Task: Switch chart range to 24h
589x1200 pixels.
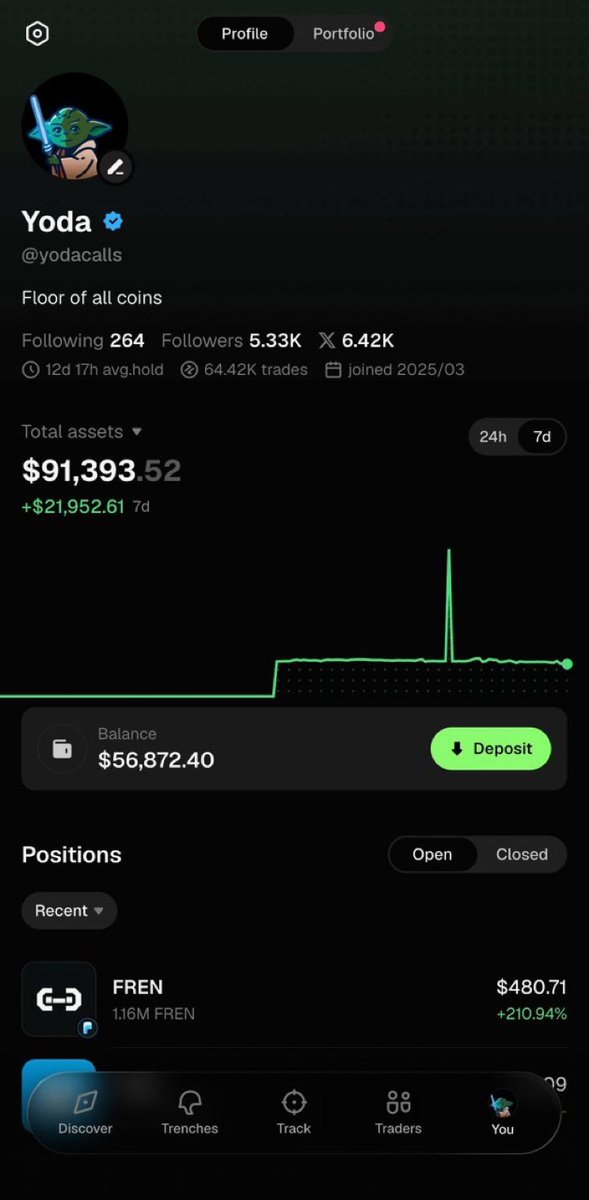Action: pyautogui.click(x=493, y=437)
